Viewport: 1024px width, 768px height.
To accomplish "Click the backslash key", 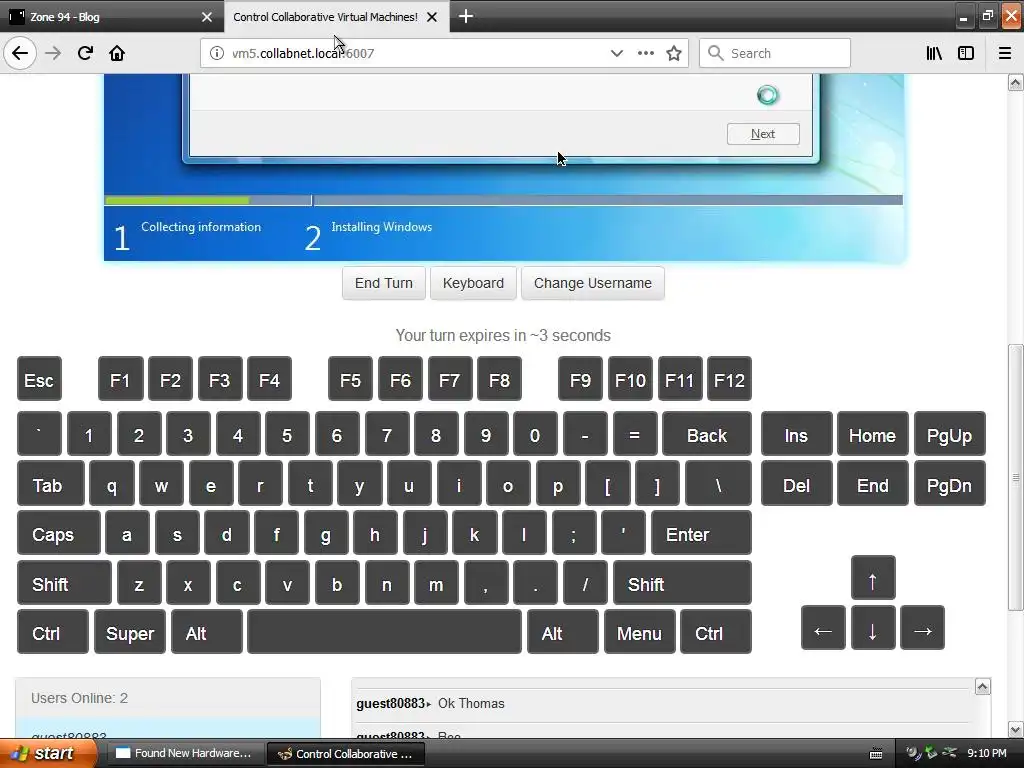I will [718, 484].
